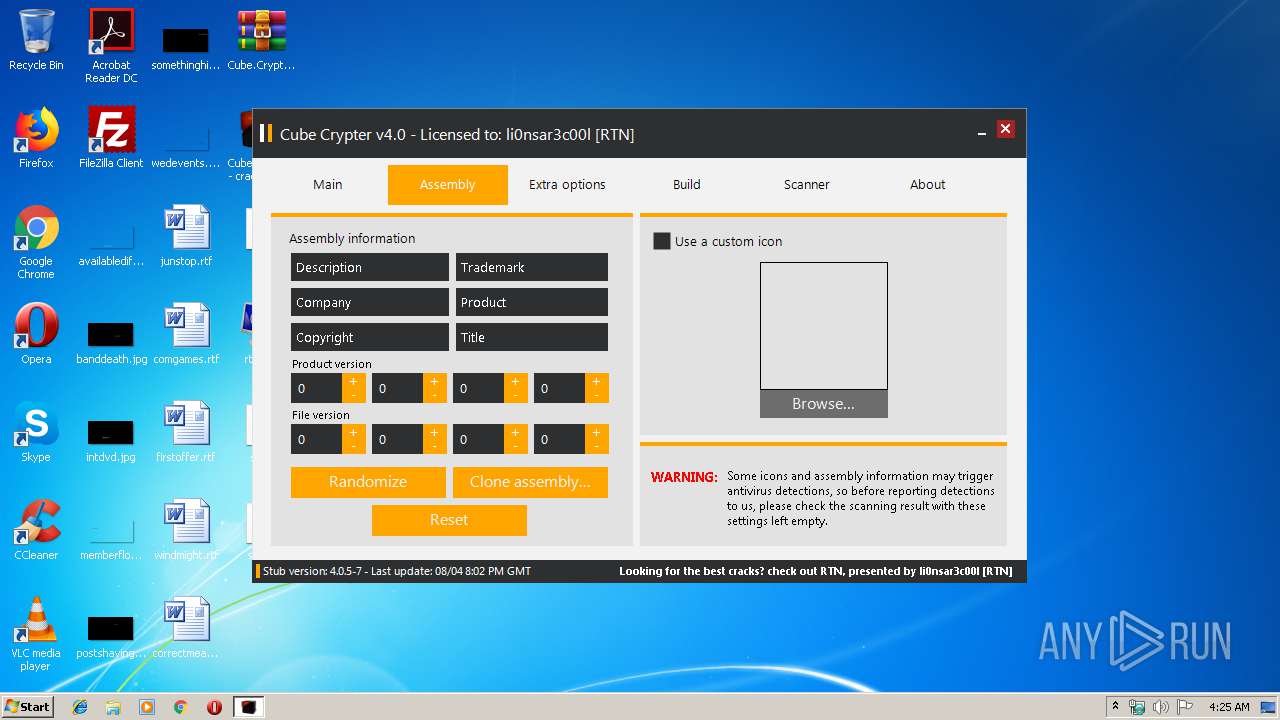1280x720 pixels.
Task: Open the Start menu
Action: [x=28, y=706]
